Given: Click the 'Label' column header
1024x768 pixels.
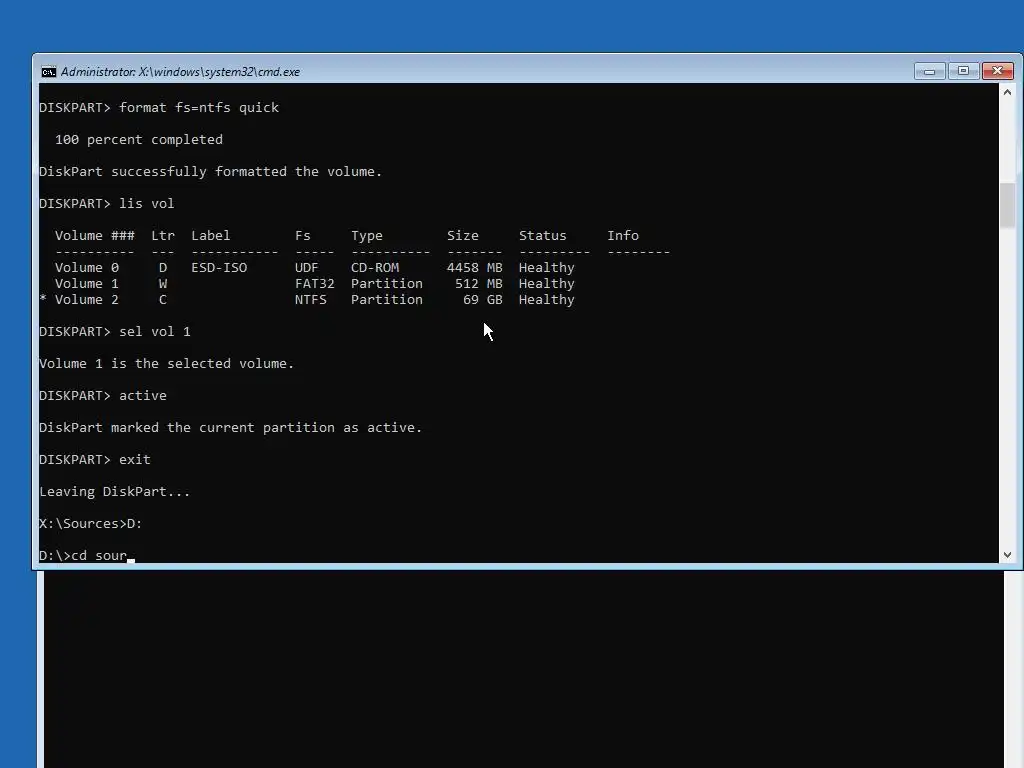Looking at the screenshot, I should 210,236.
